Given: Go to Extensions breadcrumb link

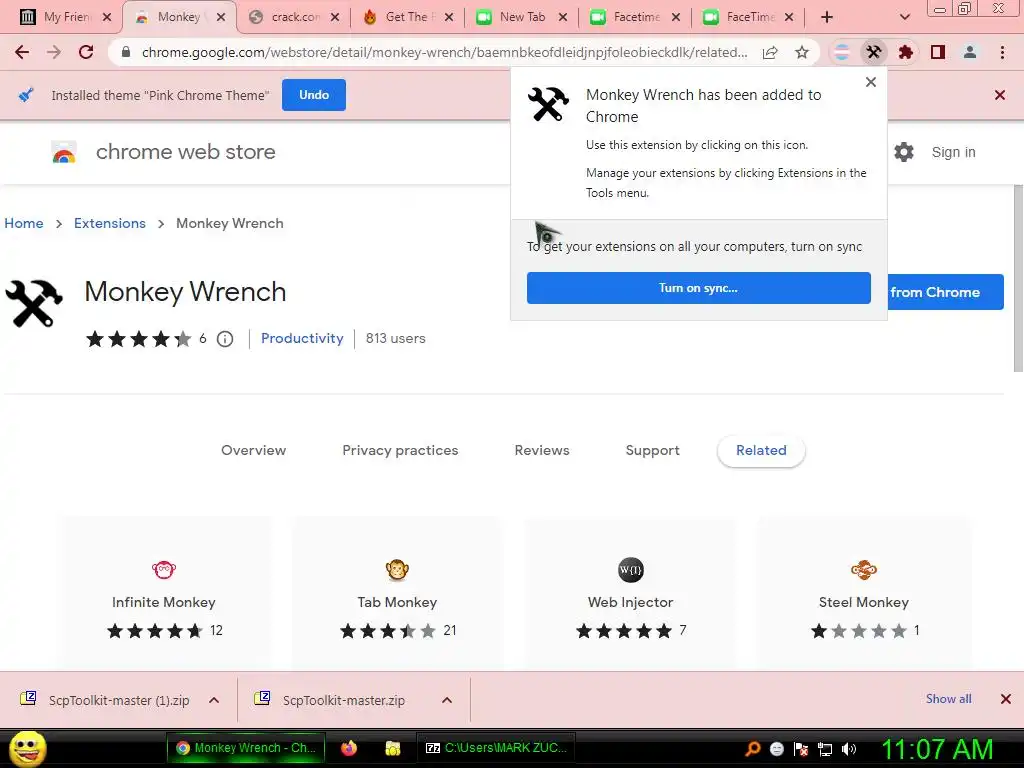Looking at the screenshot, I should point(110,223).
